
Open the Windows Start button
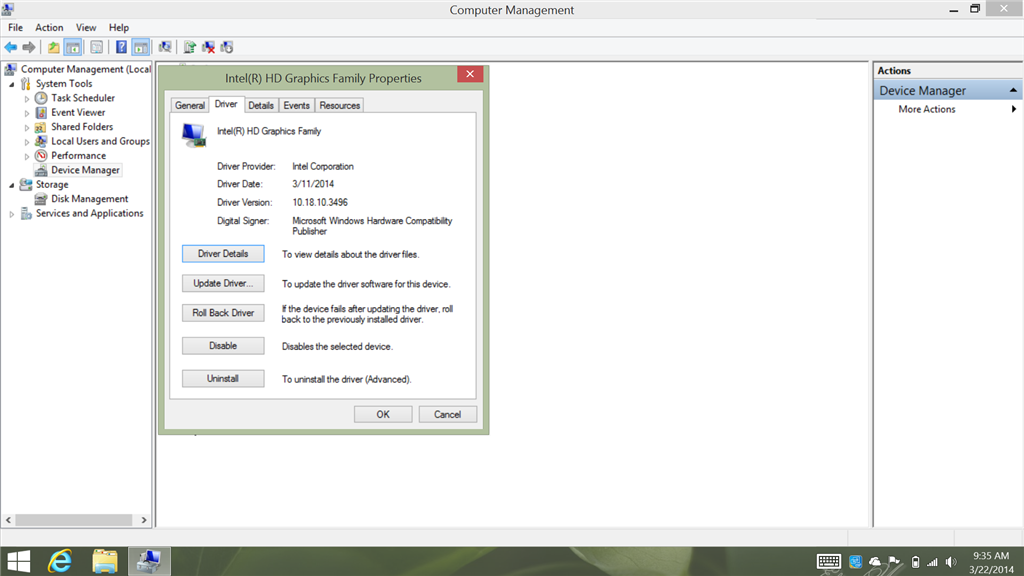[x=18, y=561]
